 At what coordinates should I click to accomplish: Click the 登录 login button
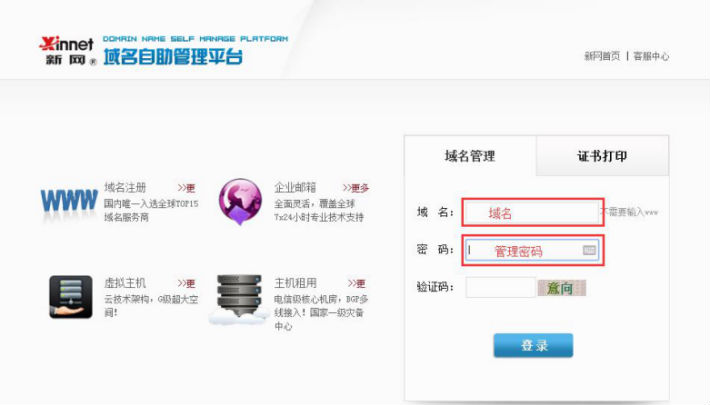[533, 346]
